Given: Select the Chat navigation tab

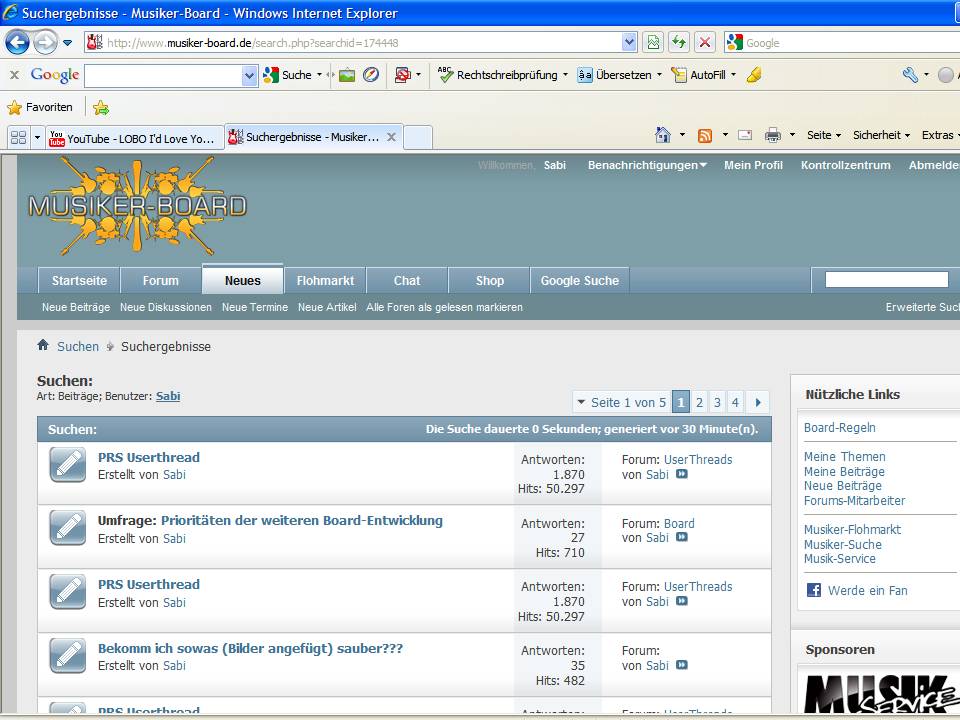Looking at the screenshot, I should (x=407, y=280).
